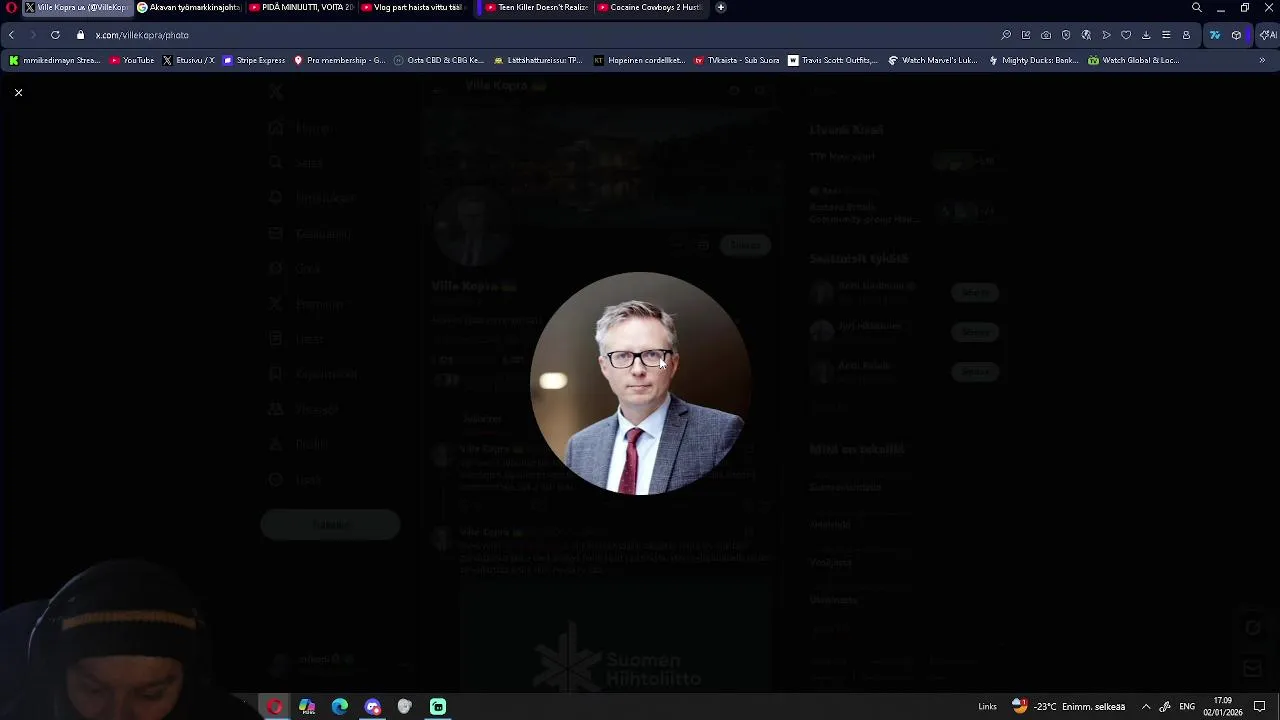Open the downloads toolbar icon
Screen dimensions: 1280x720
(1146, 35)
